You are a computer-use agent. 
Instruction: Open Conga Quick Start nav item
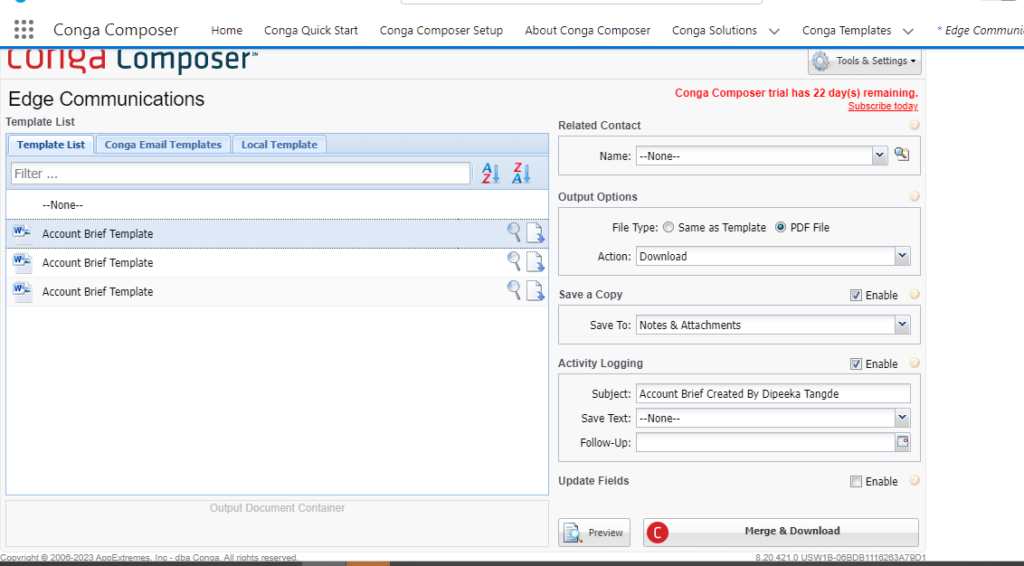point(311,30)
